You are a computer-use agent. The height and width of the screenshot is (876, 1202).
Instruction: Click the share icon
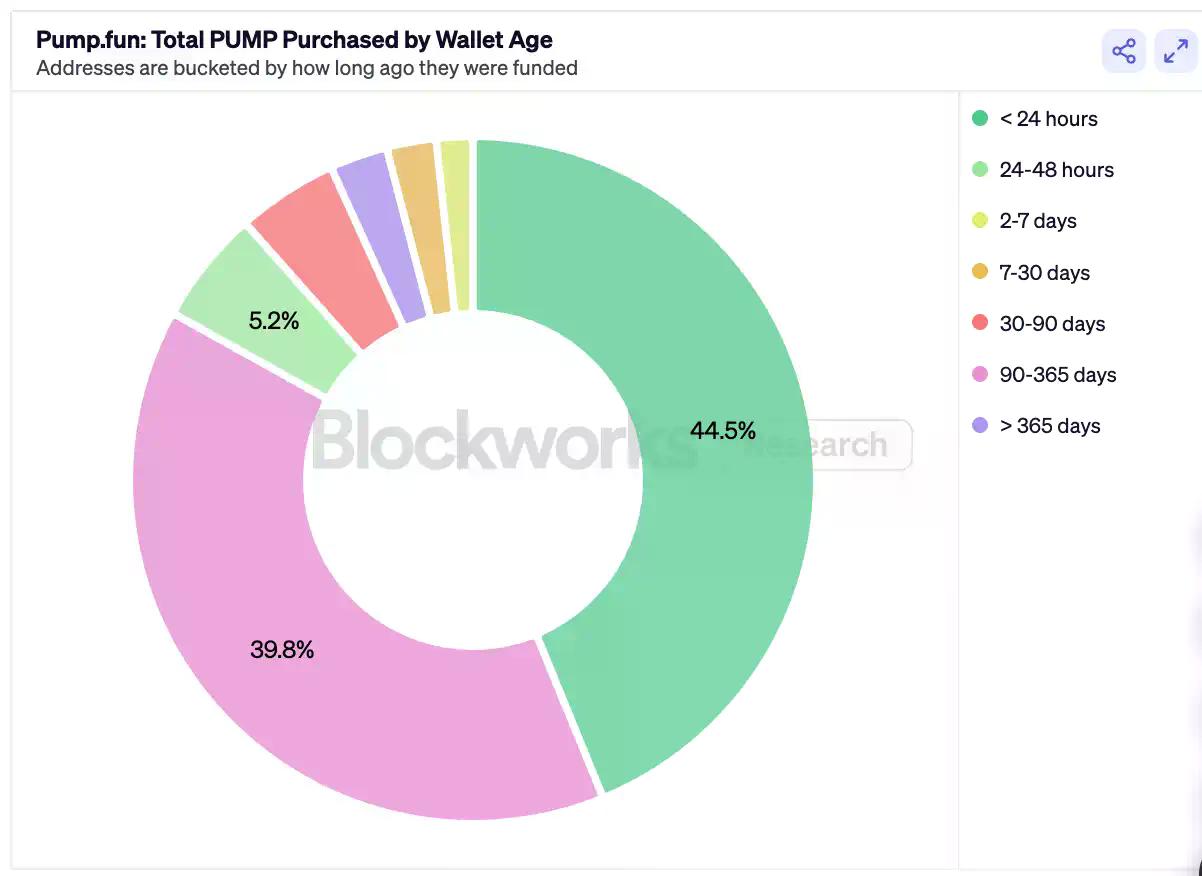1123,50
